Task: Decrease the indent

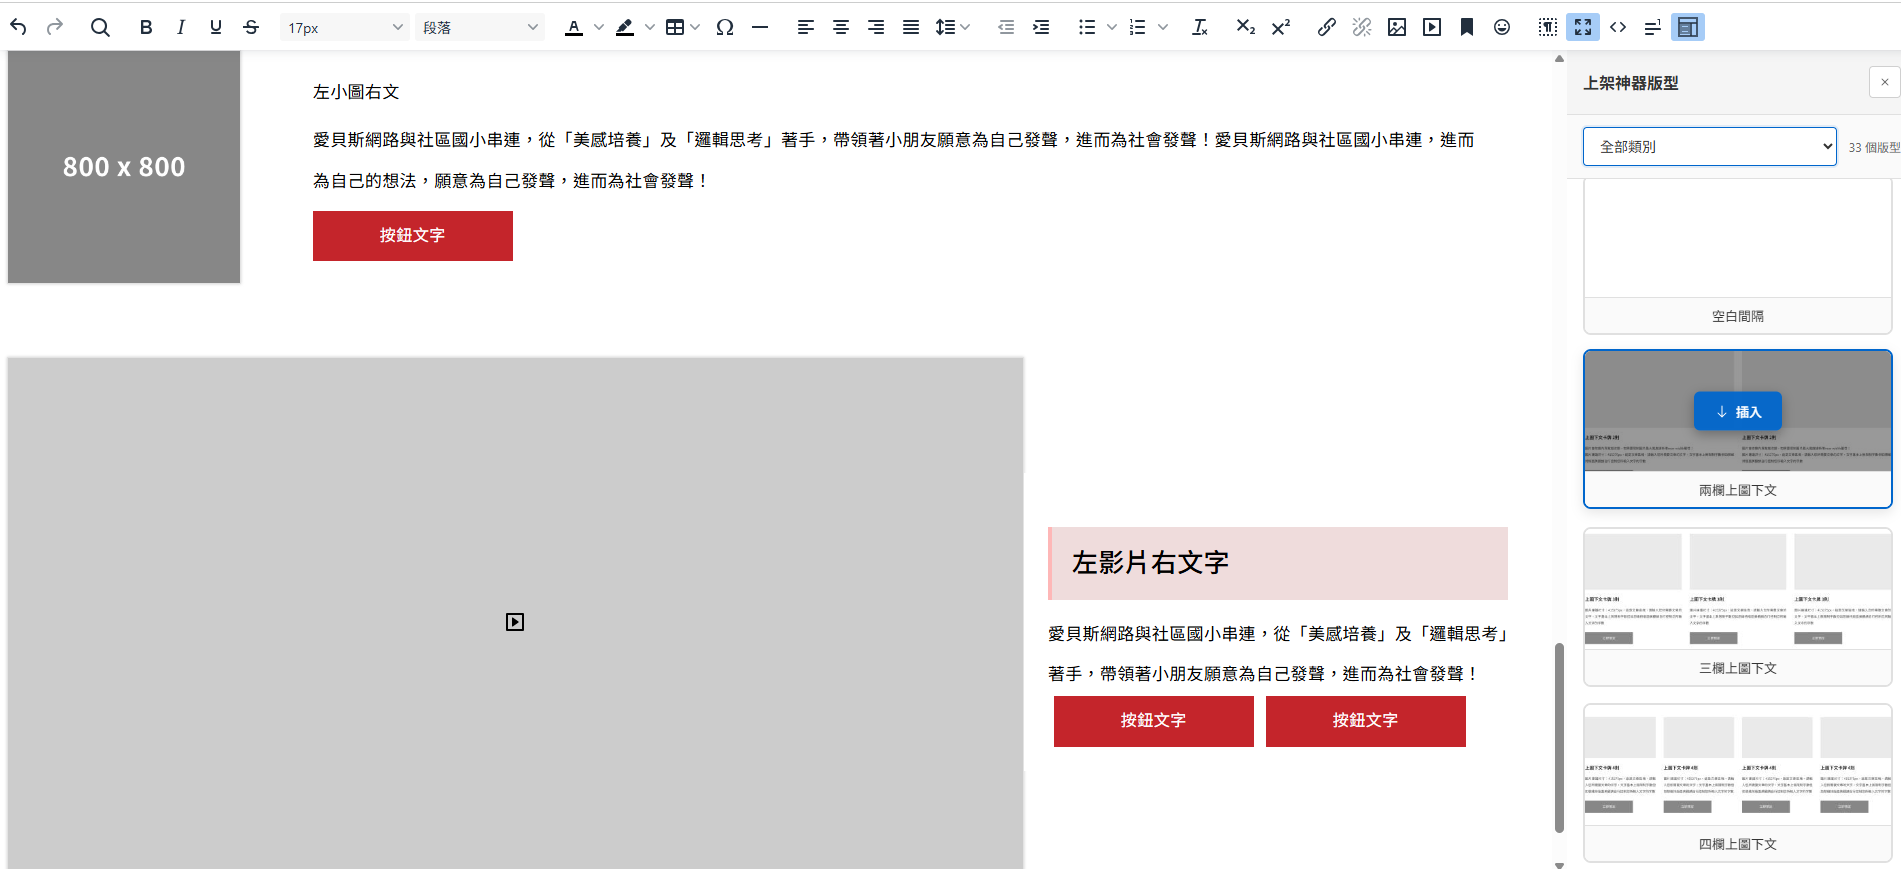Action: [1006, 27]
